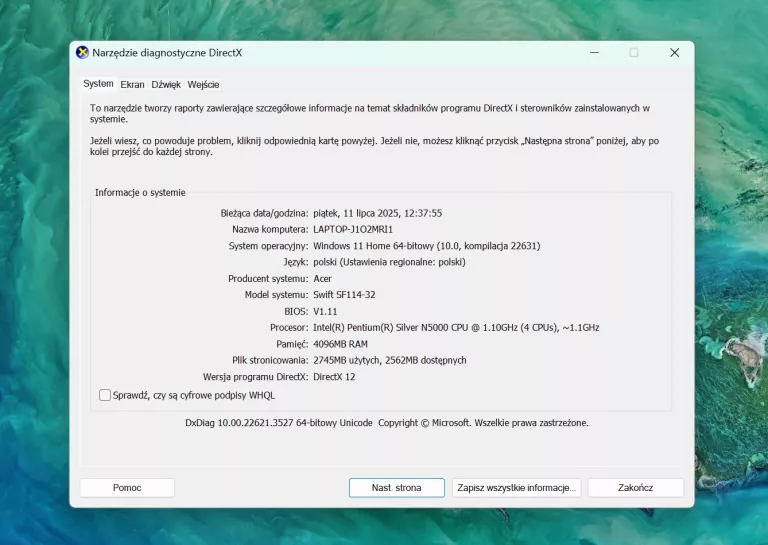The height and width of the screenshot is (545, 768).
Task: Open the Dźwięk tab
Action: (166, 85)
